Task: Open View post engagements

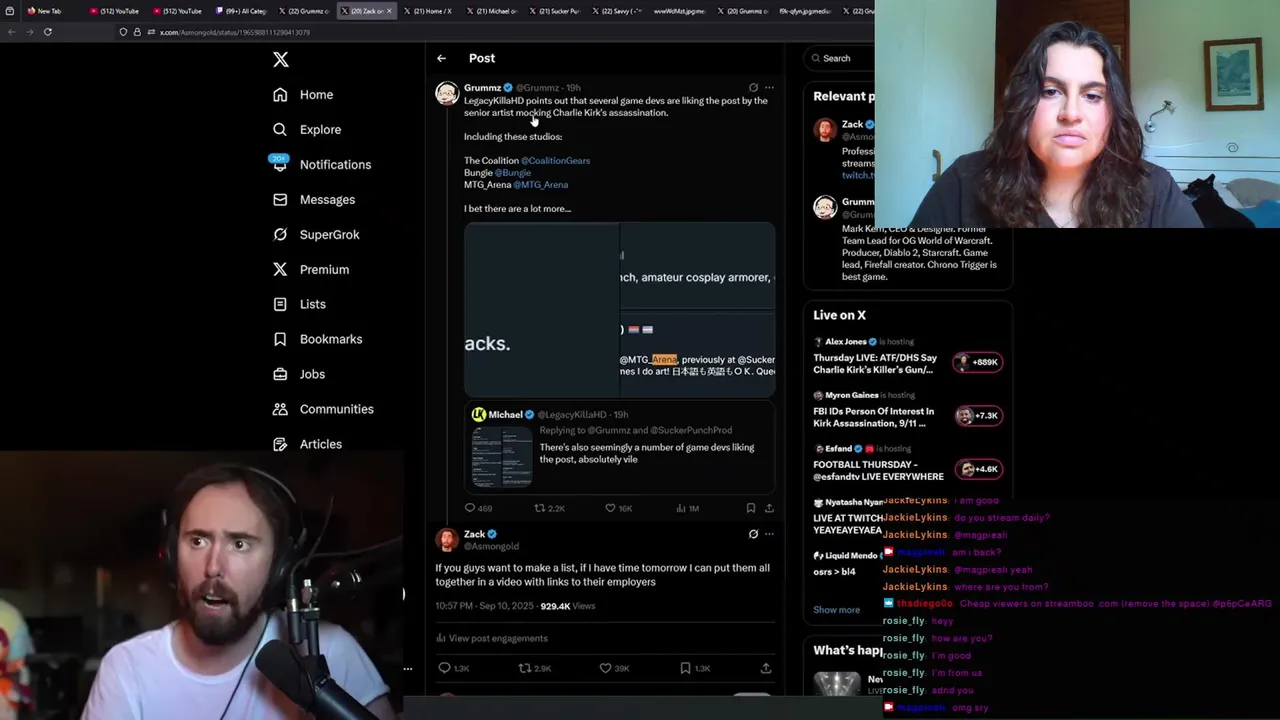Action: point(492,638)
